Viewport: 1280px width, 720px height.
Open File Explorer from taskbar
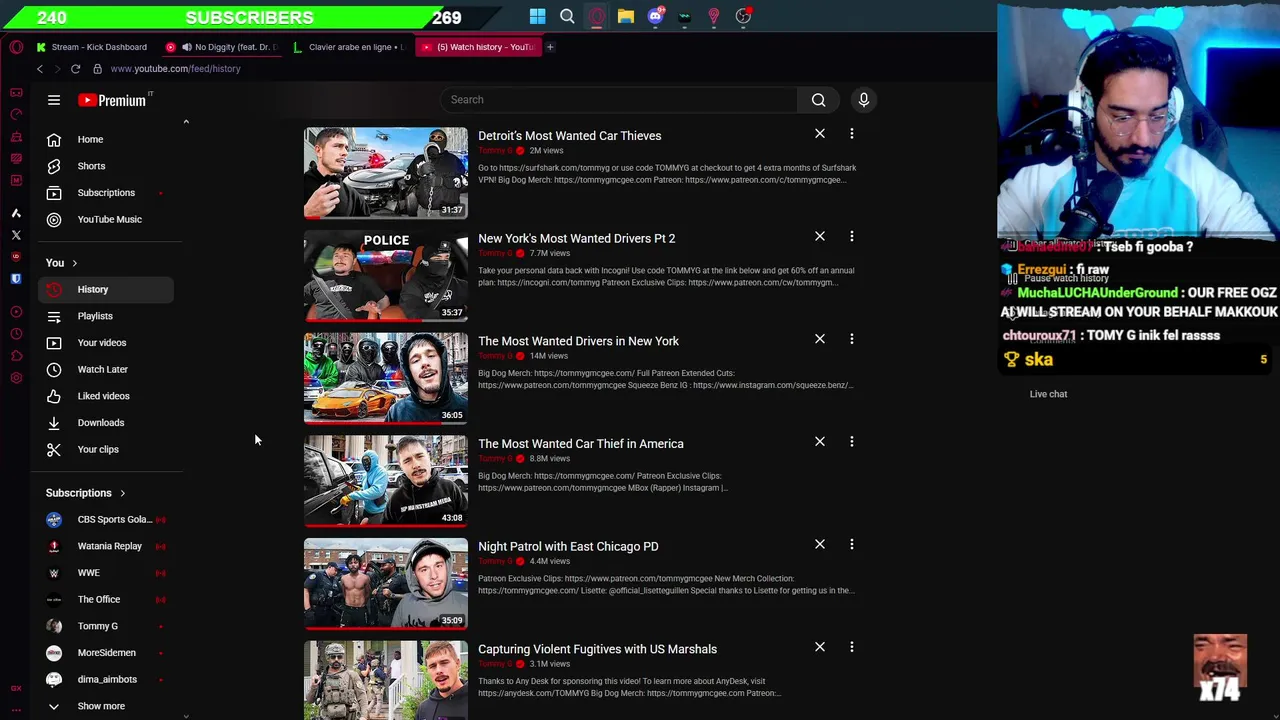pyautogui.click(x=626, y=16)
